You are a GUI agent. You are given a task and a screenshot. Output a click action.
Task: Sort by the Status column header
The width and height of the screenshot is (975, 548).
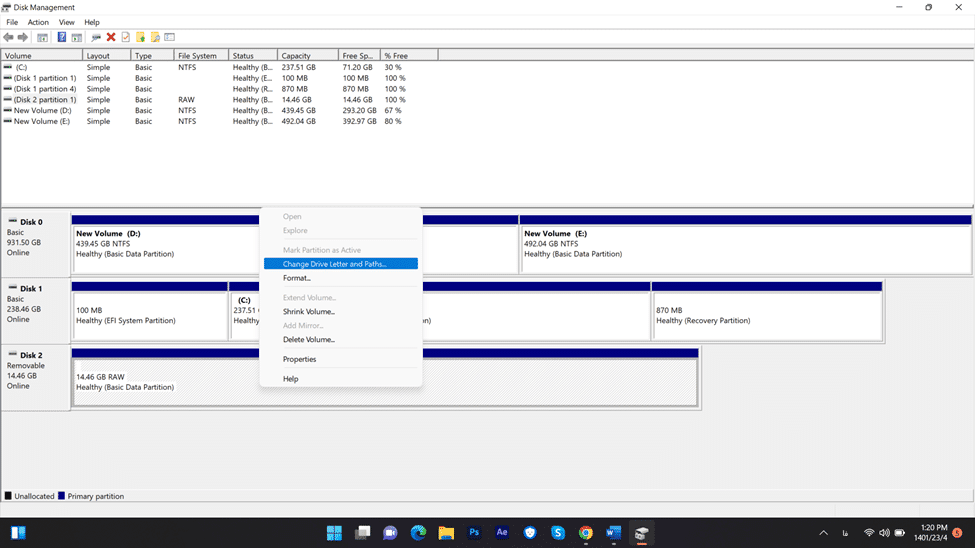252,55
